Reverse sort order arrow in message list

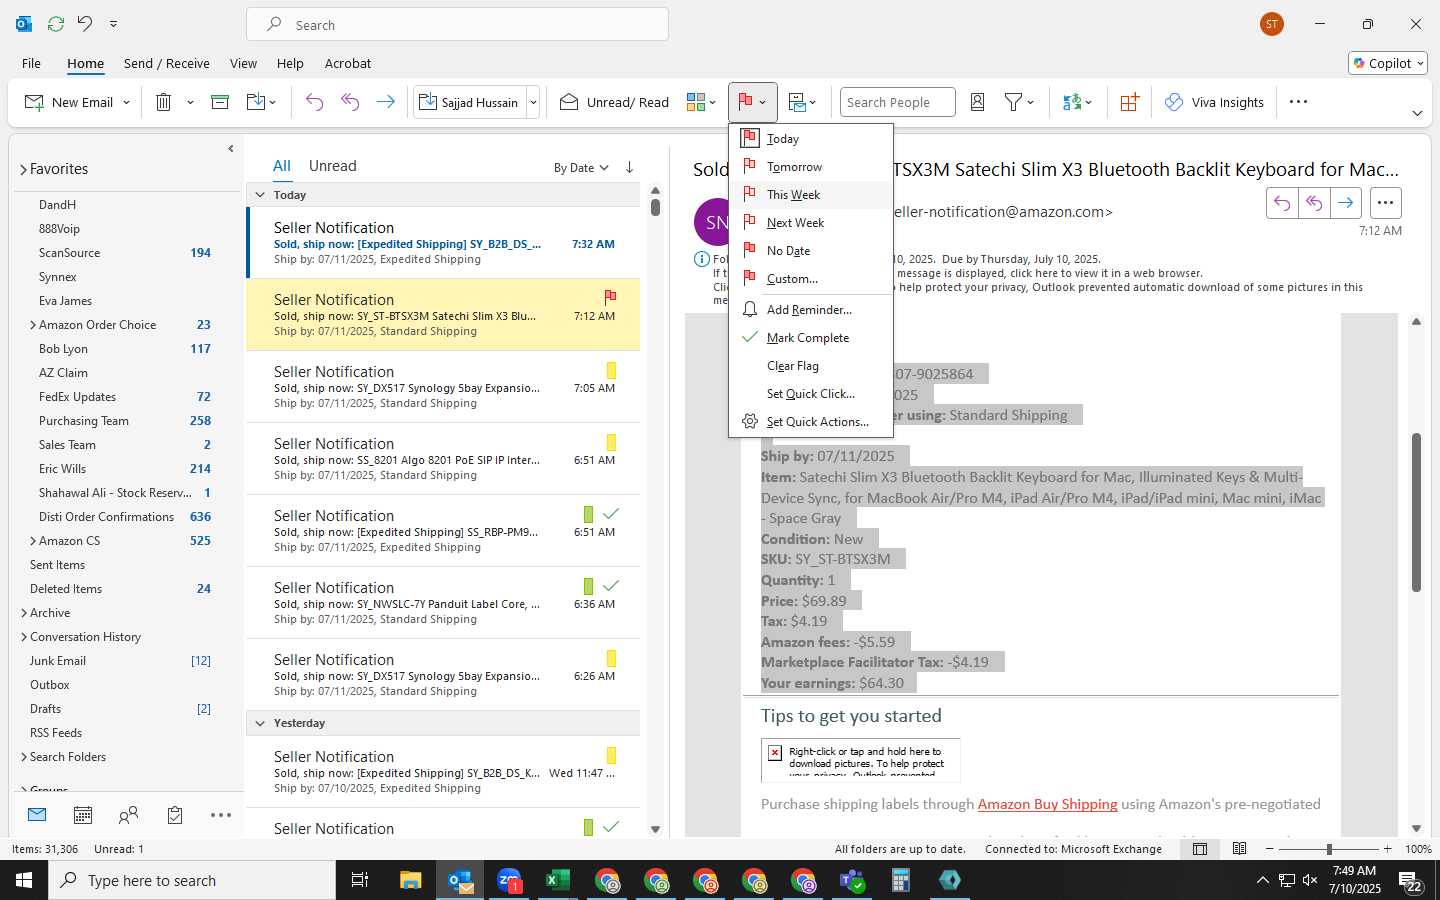[x=629, y=167]
